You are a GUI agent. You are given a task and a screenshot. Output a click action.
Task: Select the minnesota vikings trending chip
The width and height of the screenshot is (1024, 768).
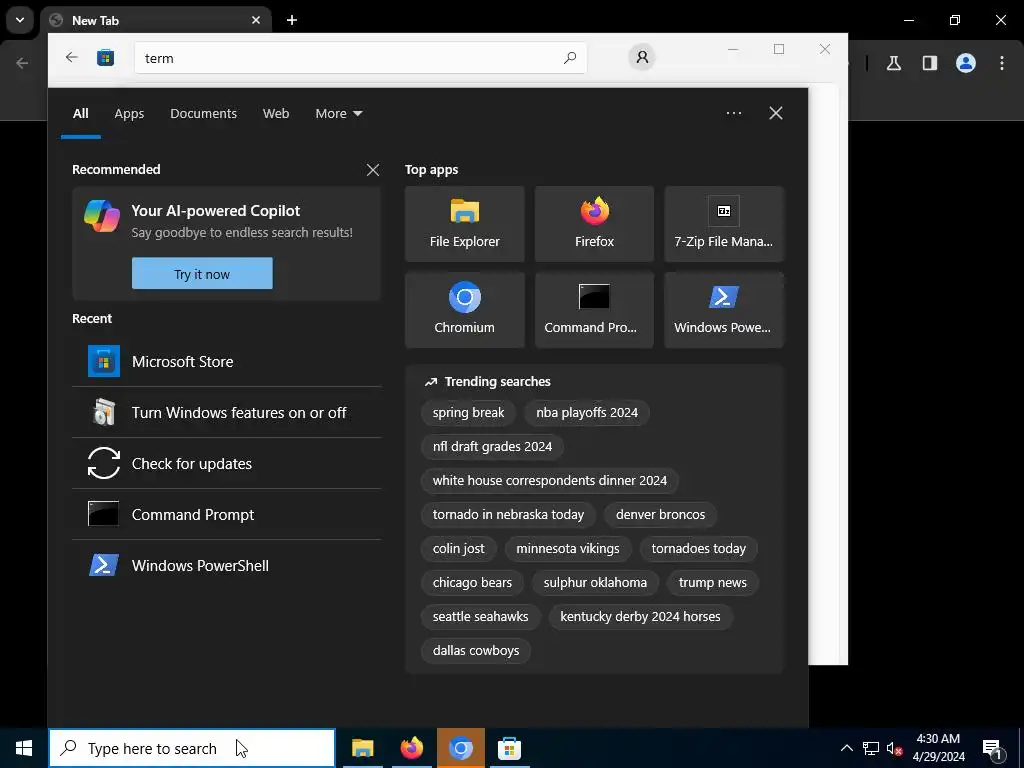pyautogui.click(x=568, y=548)
